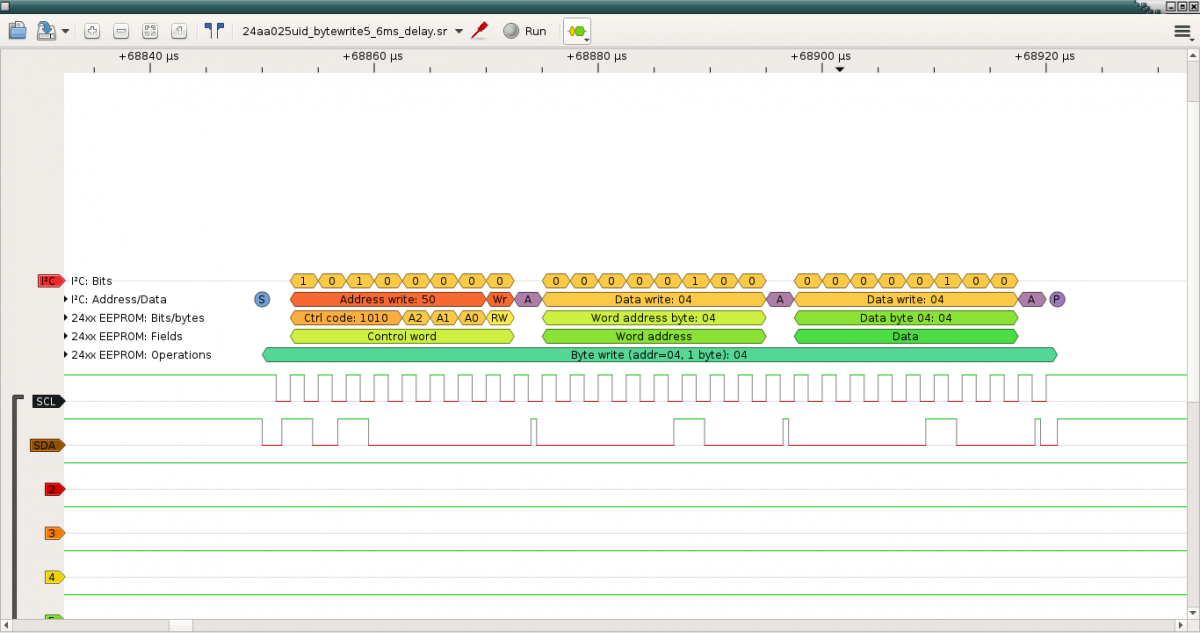This screenshot has width=1200, height=633.
Task: Click the Word address field annotation
Action: point(654,336)
